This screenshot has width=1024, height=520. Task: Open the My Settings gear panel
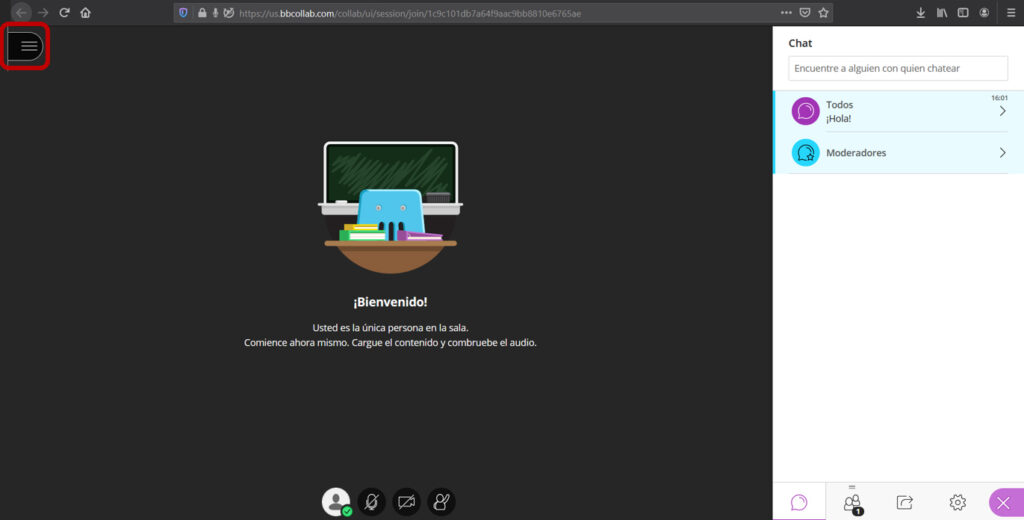pyautogui.click(x=957, y=502)
